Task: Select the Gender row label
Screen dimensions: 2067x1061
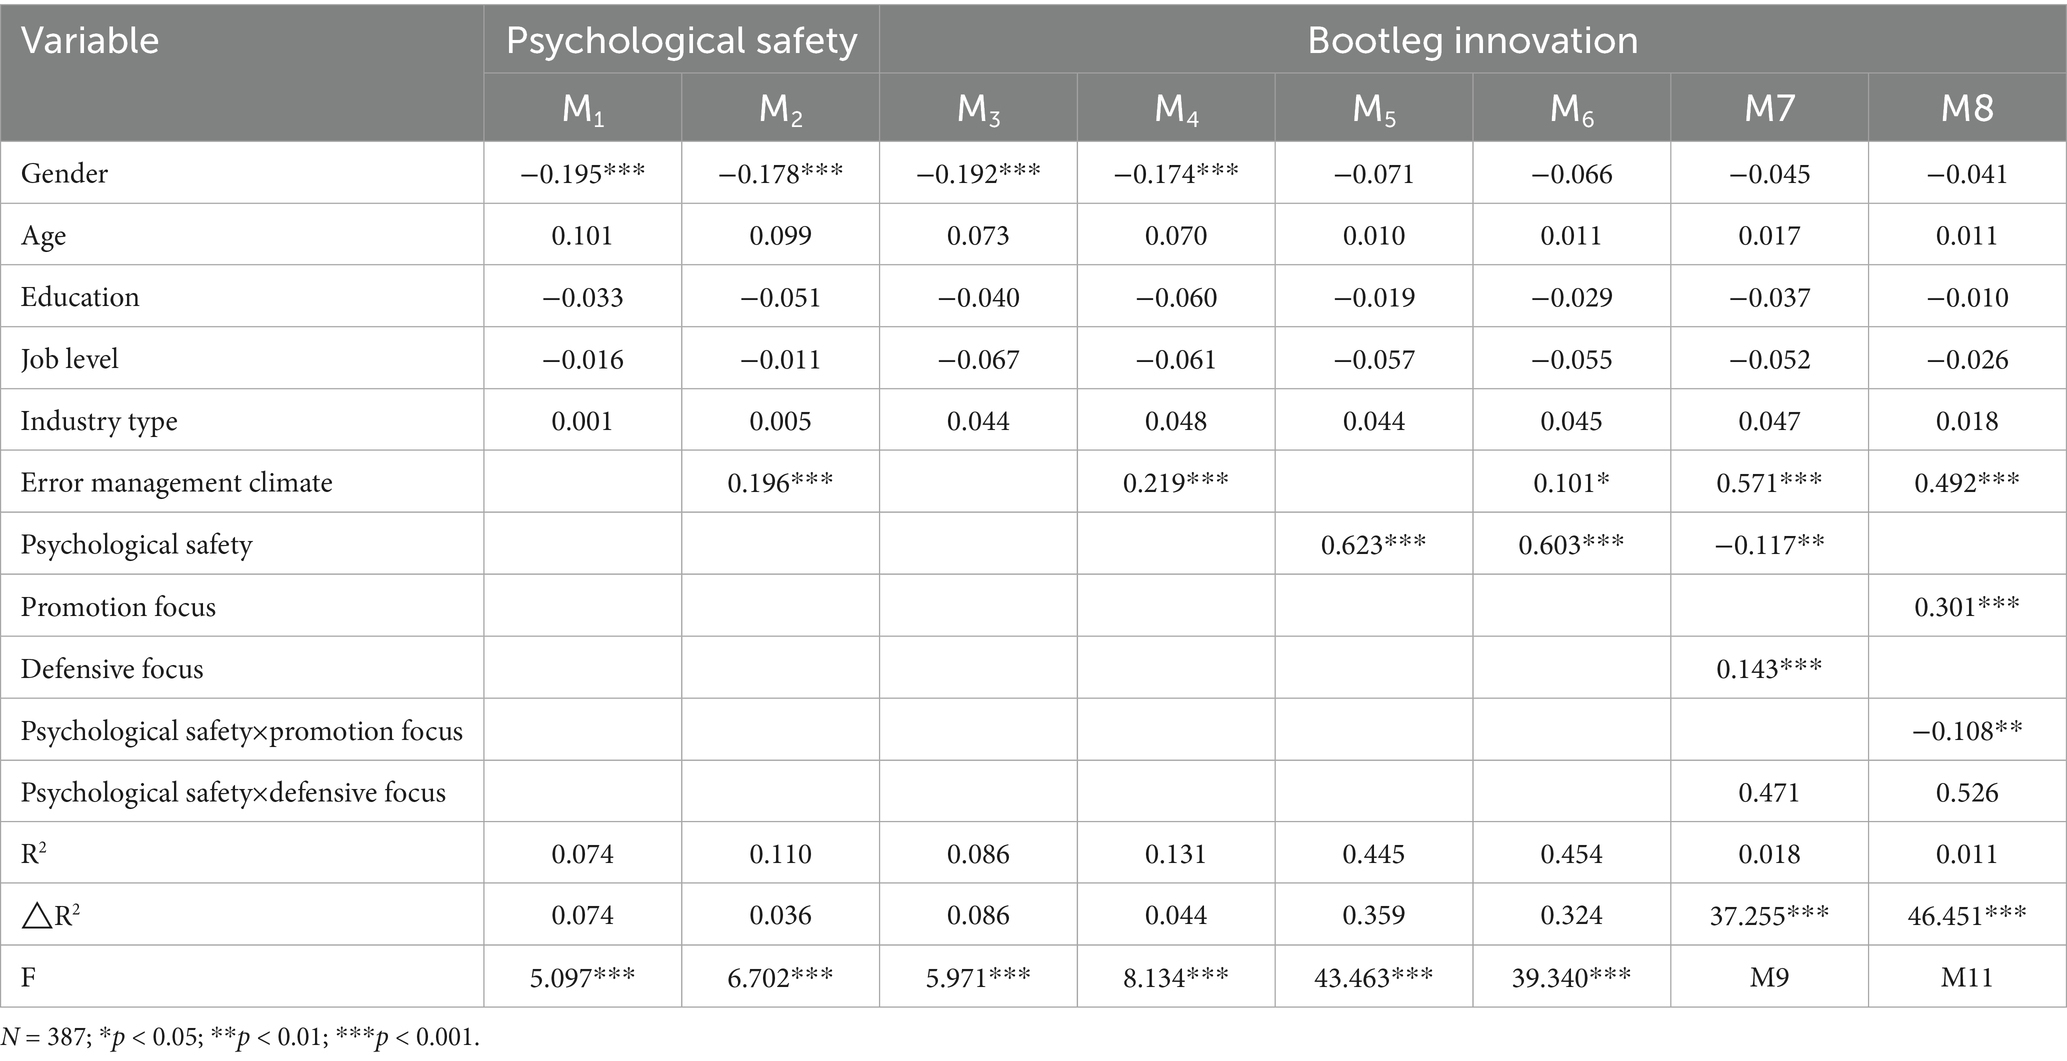Action: tap(64, 174)
